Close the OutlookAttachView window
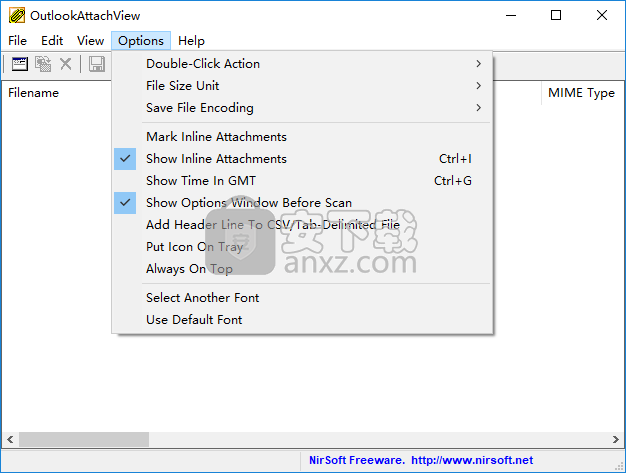This screenshot has height=473, width=626. click(x=602, y=16)
